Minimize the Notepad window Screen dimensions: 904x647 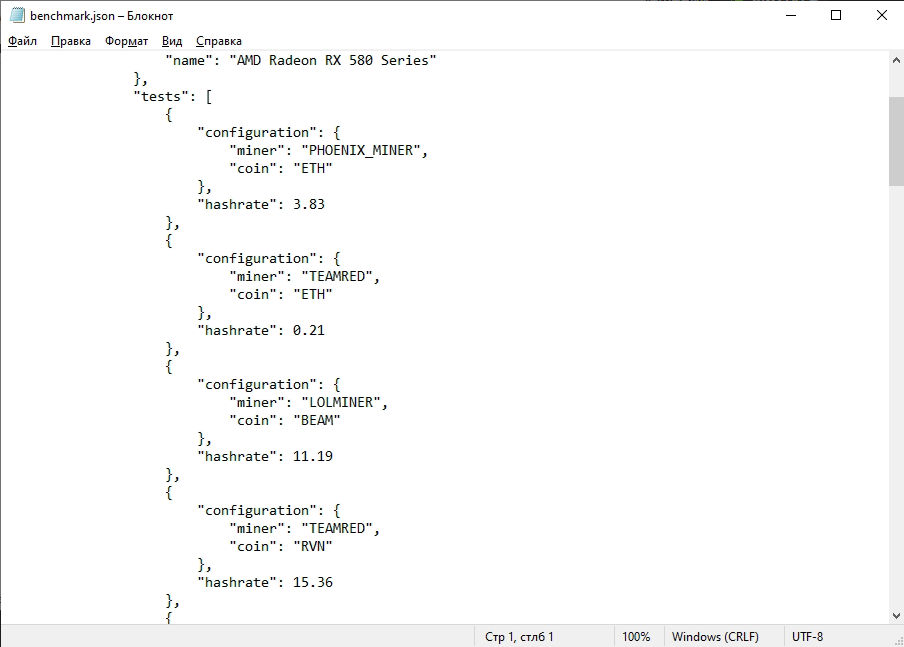coord(790,15)
